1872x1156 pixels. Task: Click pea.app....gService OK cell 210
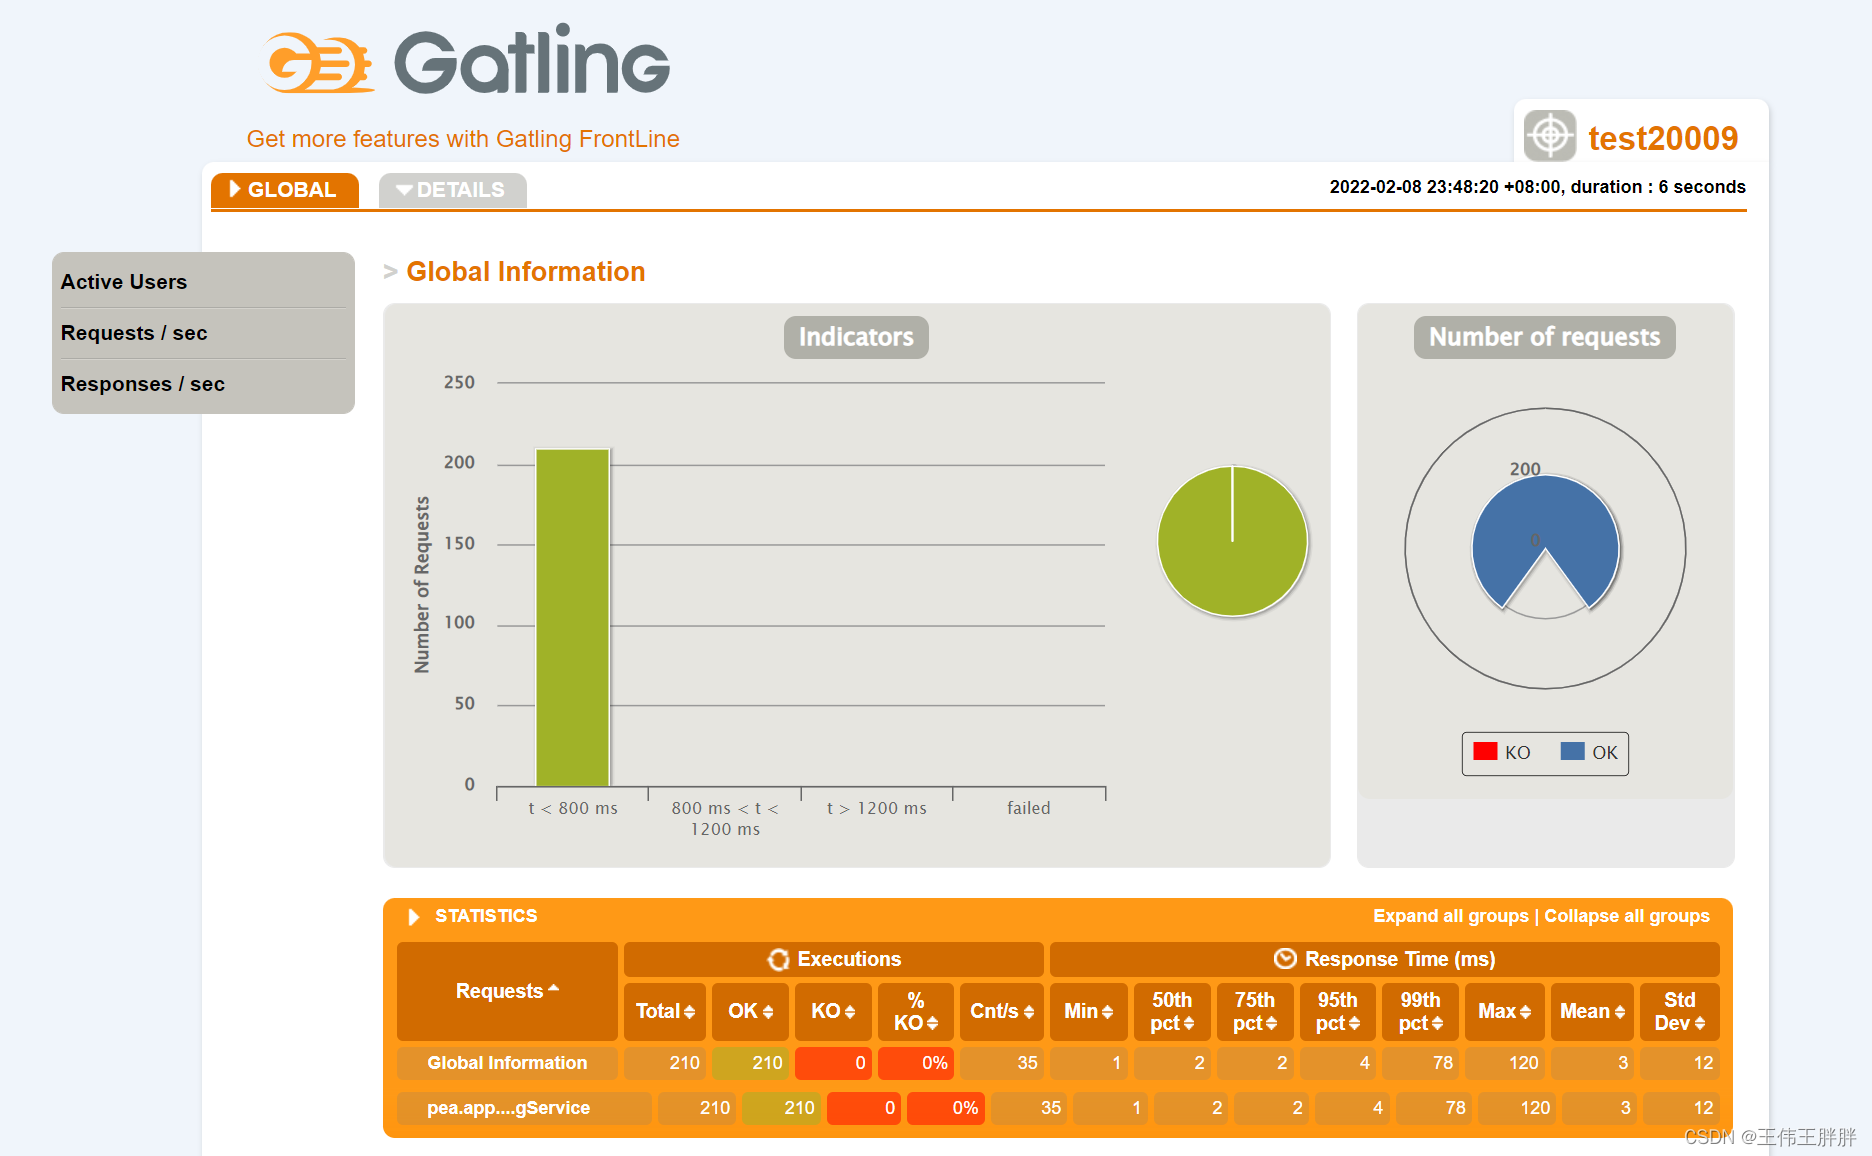781,1108
